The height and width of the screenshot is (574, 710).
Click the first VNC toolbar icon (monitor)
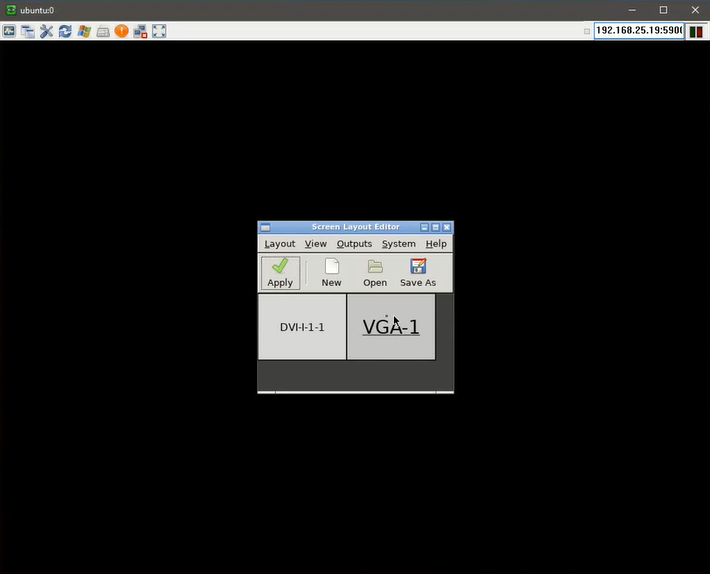click(9, 31)
